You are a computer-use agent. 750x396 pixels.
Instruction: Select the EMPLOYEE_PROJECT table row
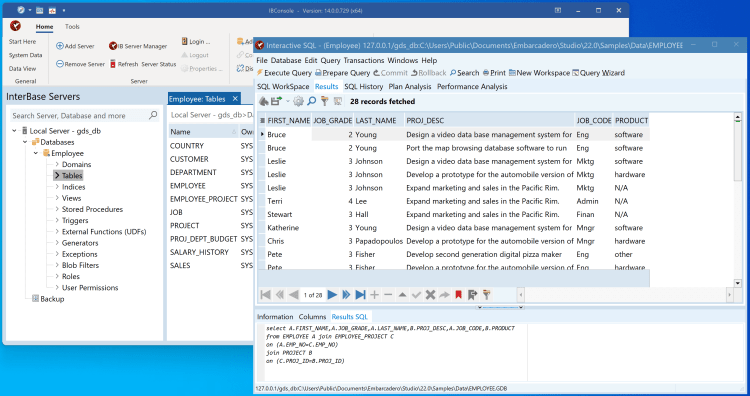click(x=204, y=199)
